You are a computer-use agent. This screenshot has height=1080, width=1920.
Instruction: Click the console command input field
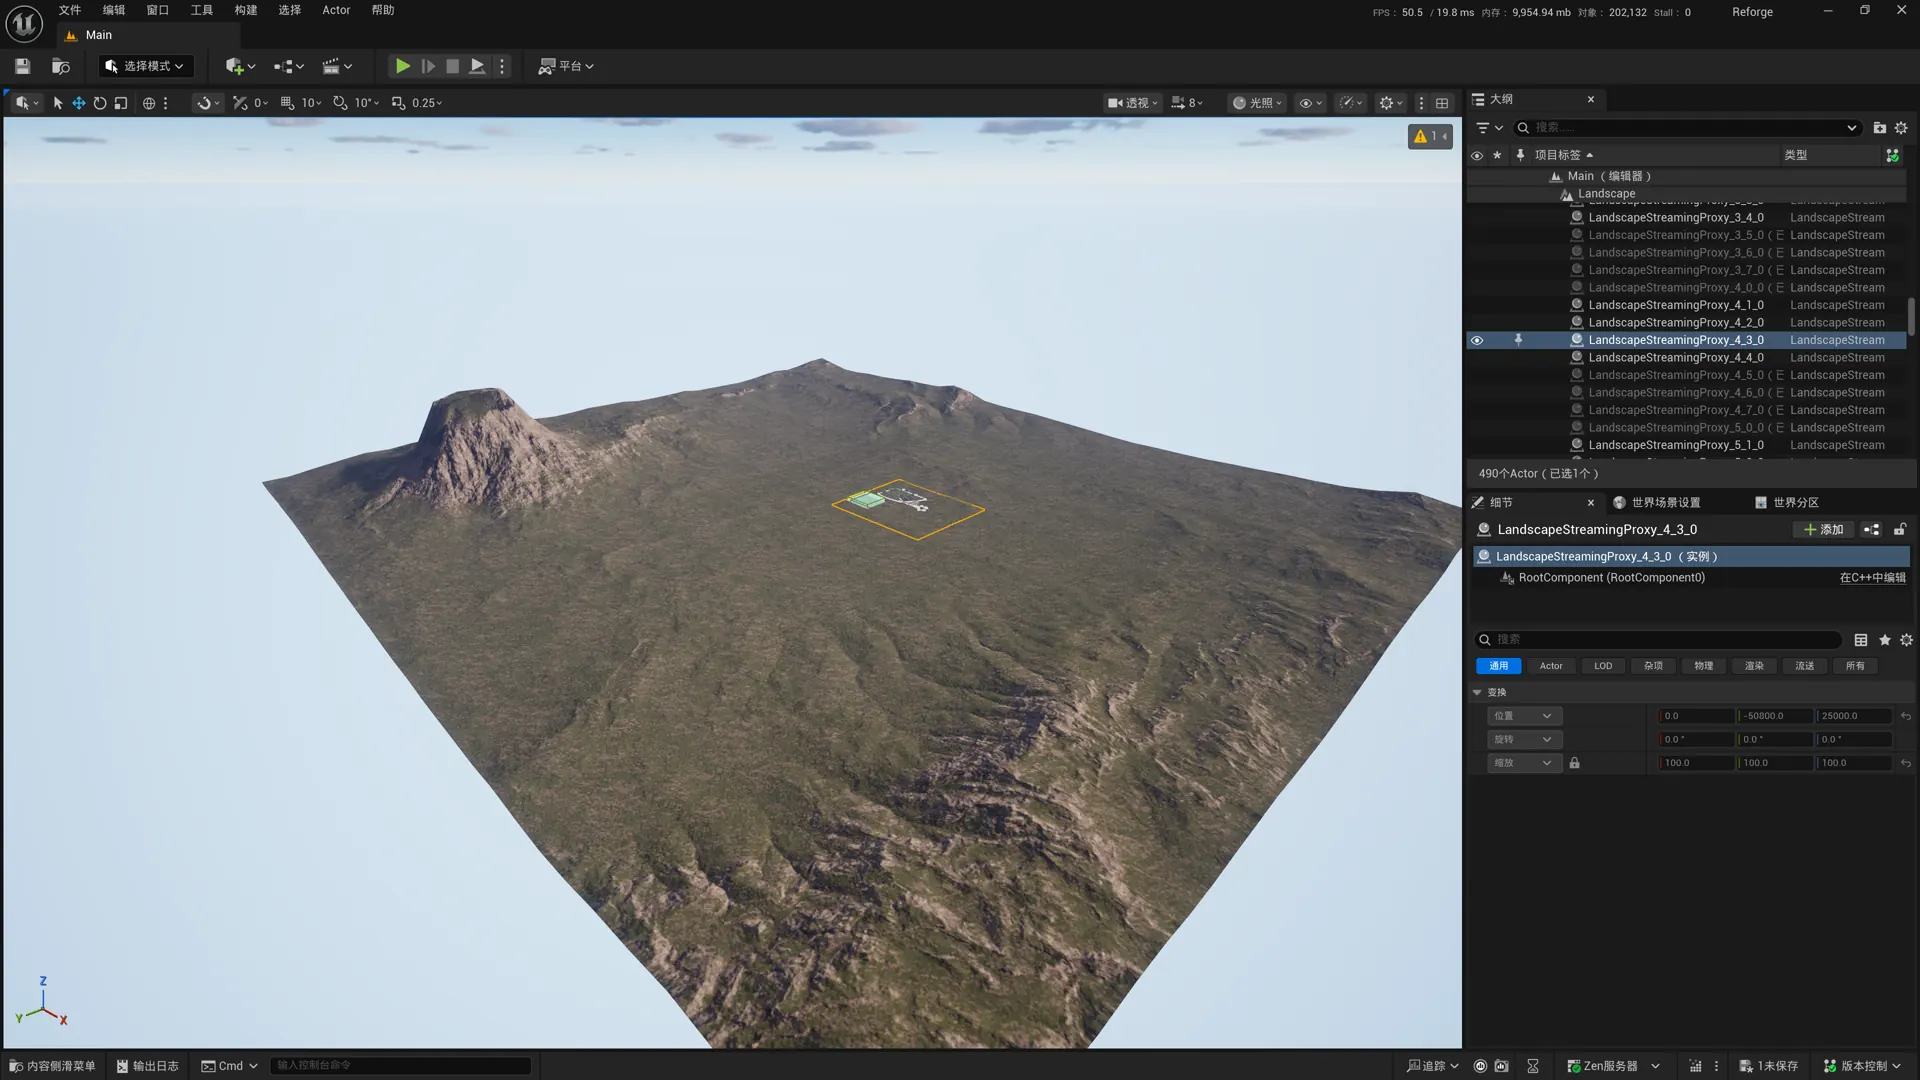(x=400, y=1066)
